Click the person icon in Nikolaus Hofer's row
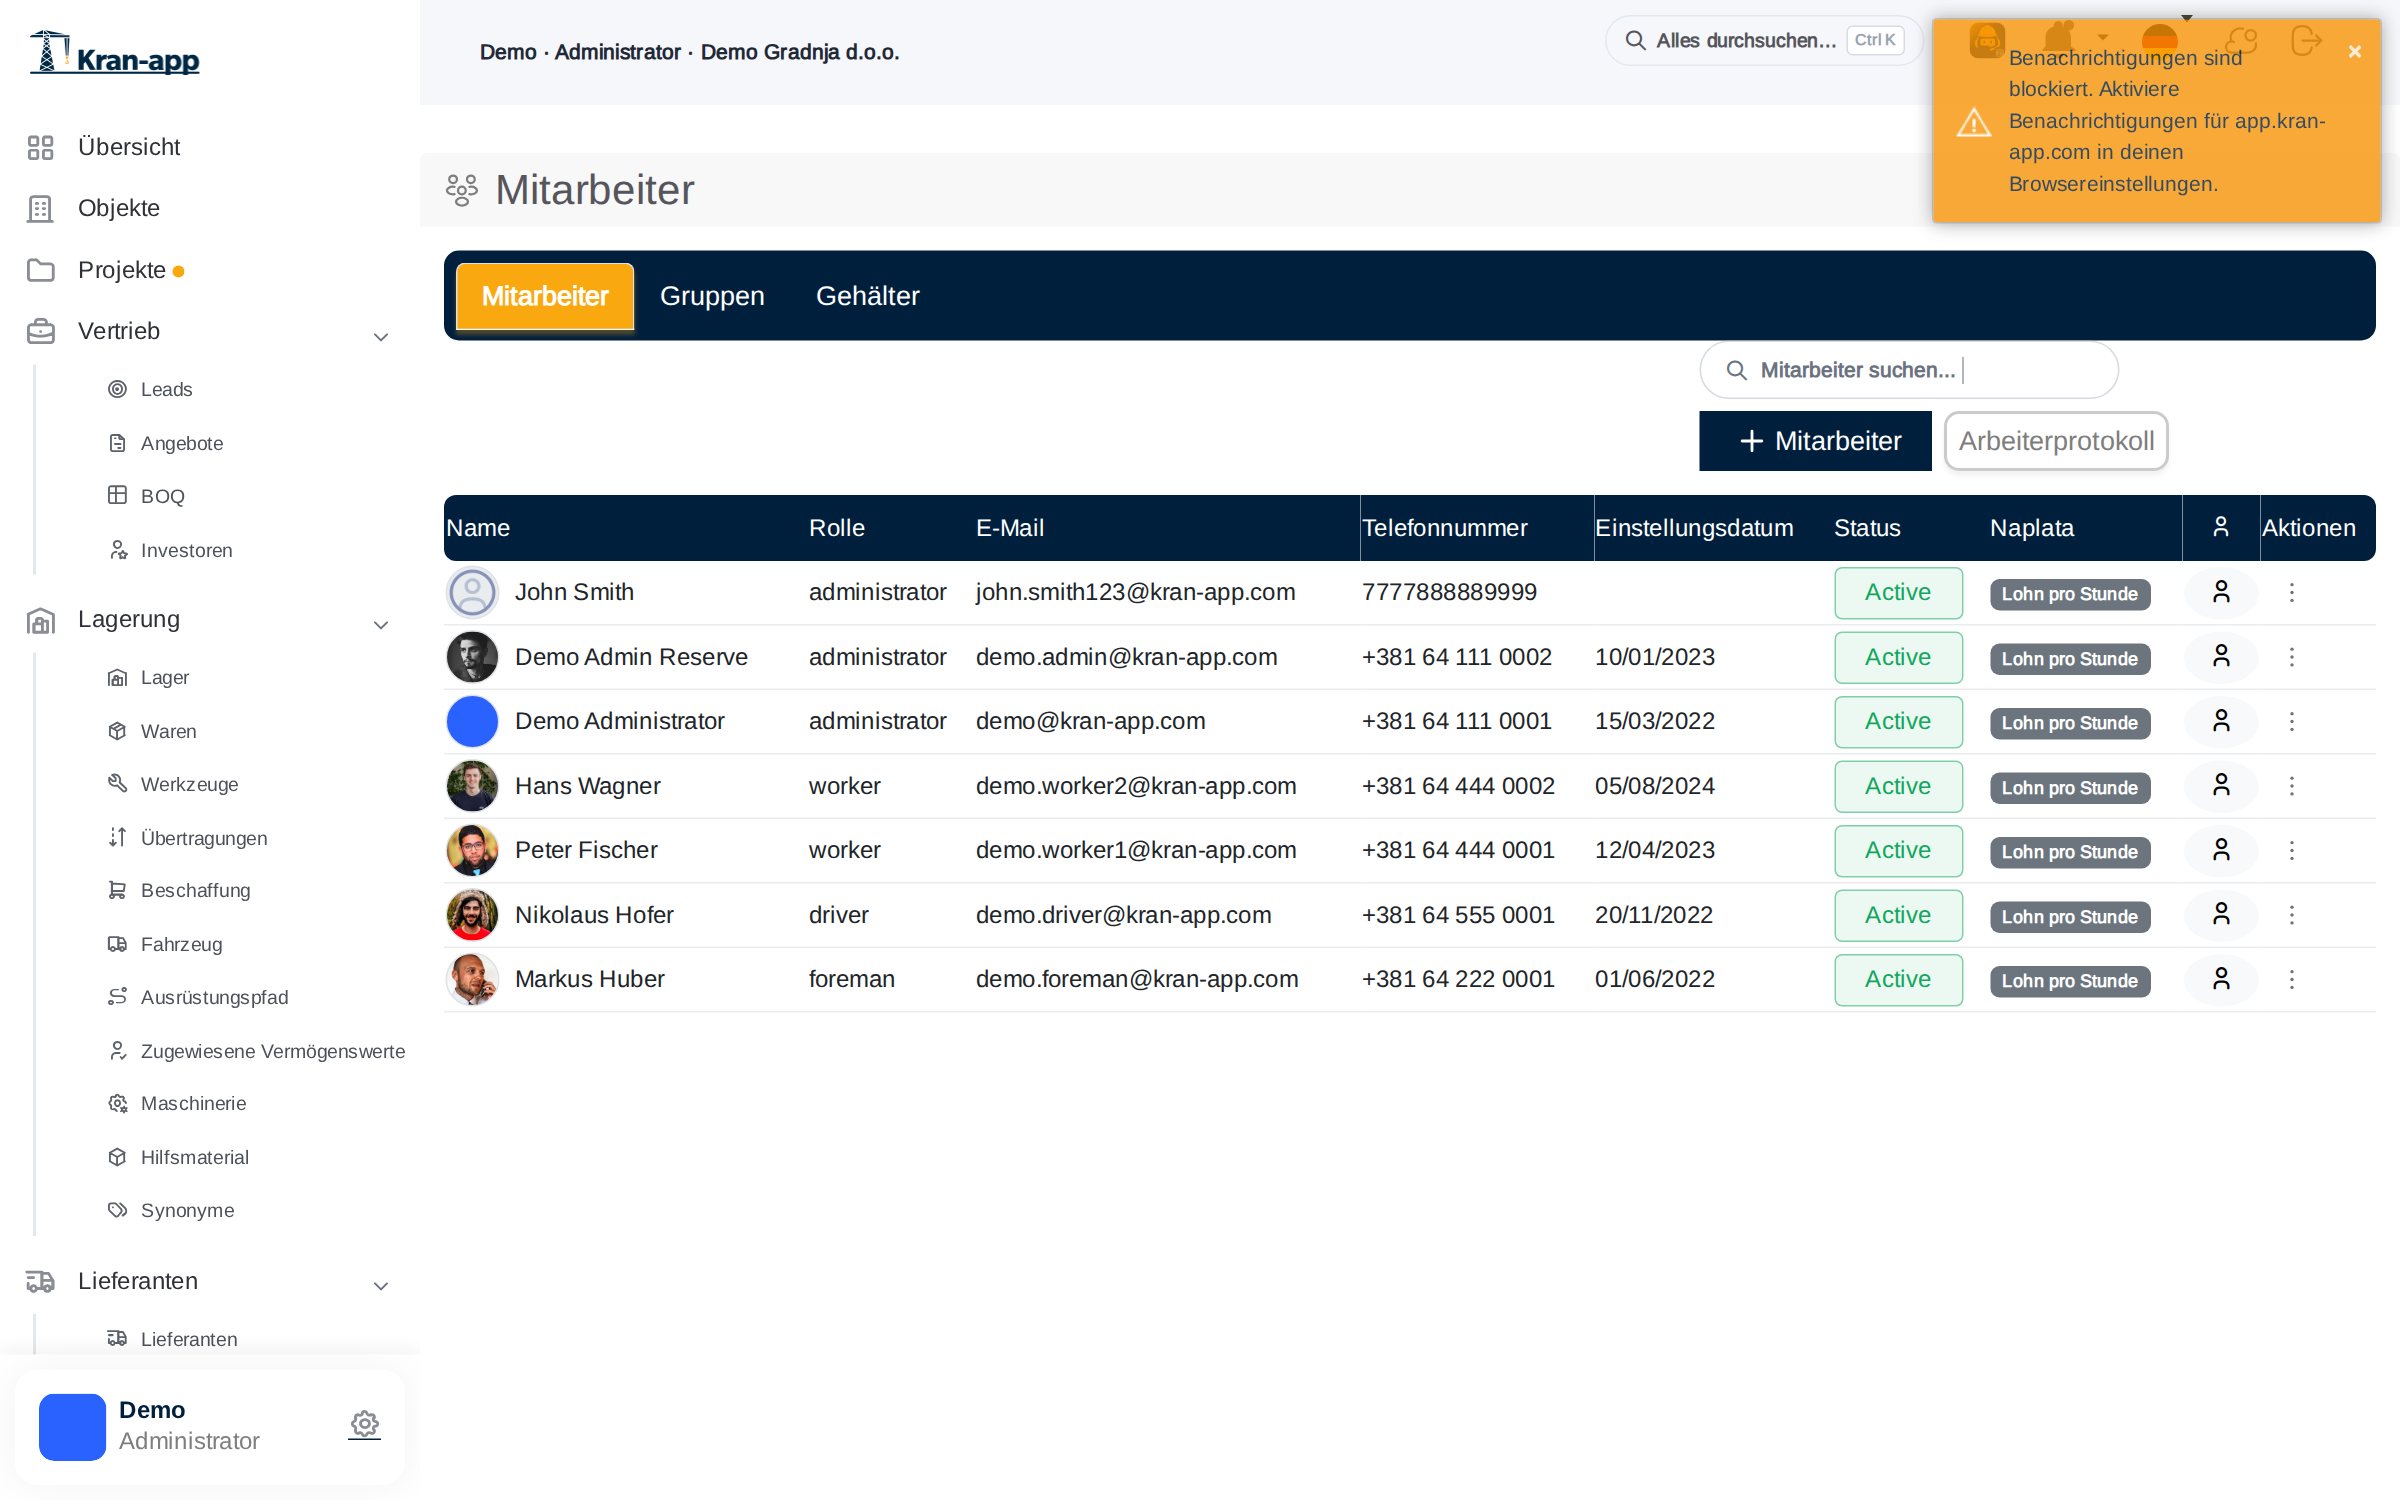The width and height of the screenshot is (2400, 1500). point(2221,915)
